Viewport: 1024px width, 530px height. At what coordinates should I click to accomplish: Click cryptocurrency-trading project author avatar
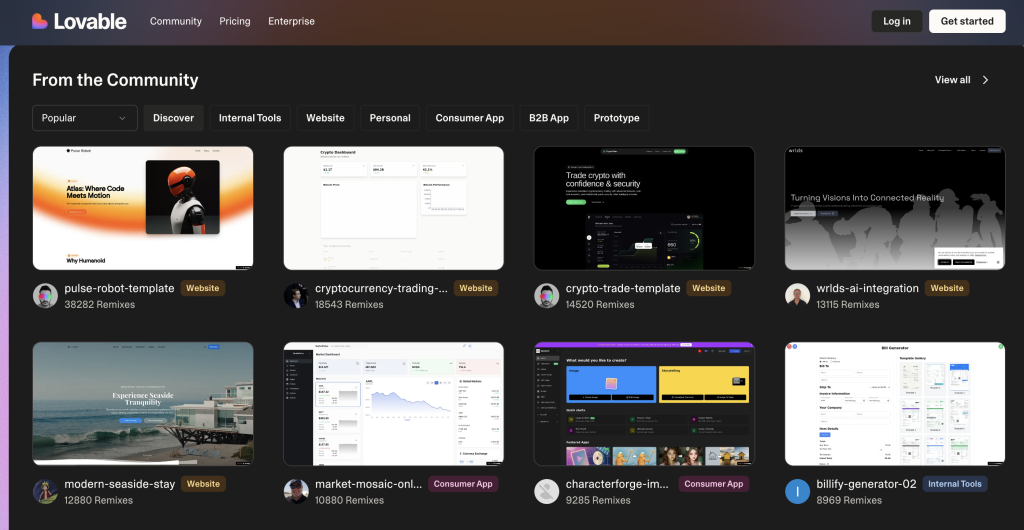[296, 295]
